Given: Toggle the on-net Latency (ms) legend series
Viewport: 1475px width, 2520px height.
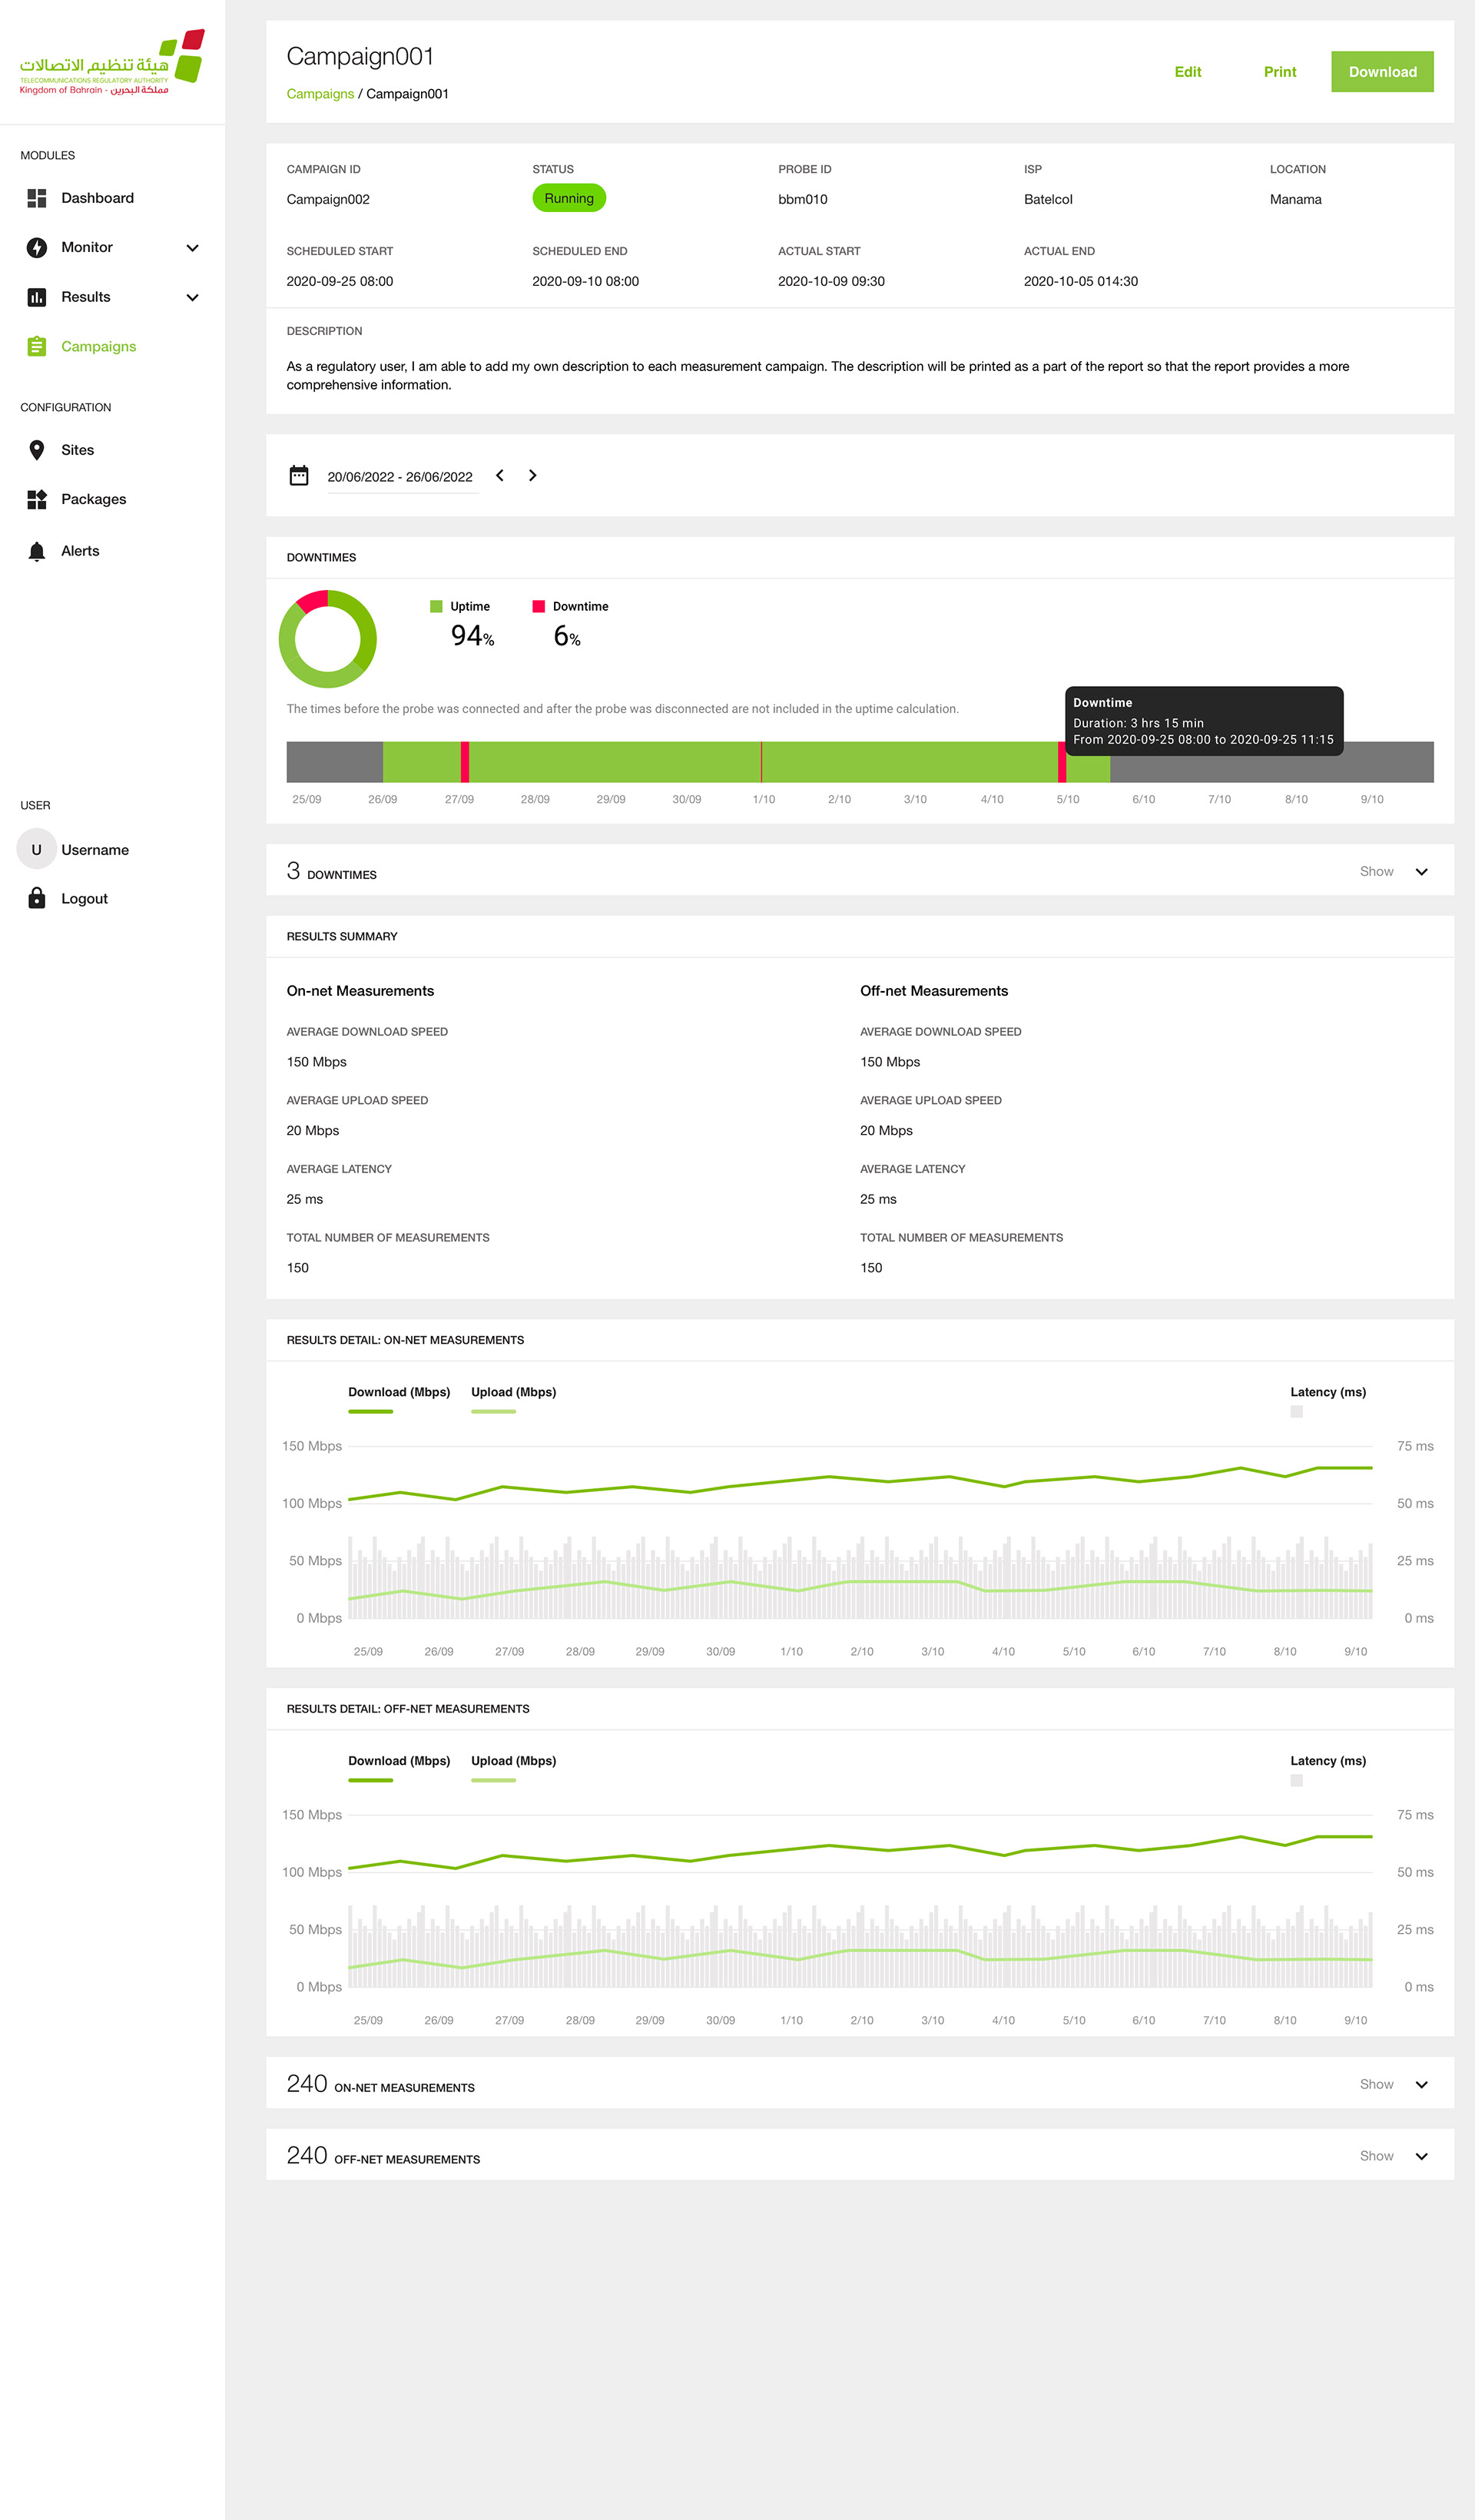Looking at the screenshot, I should click(x=1327, y=1392).
